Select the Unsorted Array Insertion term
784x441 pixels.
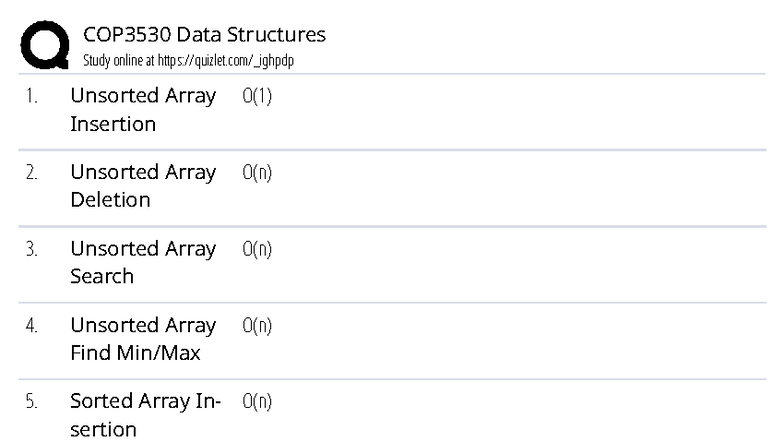coord(142,110)
